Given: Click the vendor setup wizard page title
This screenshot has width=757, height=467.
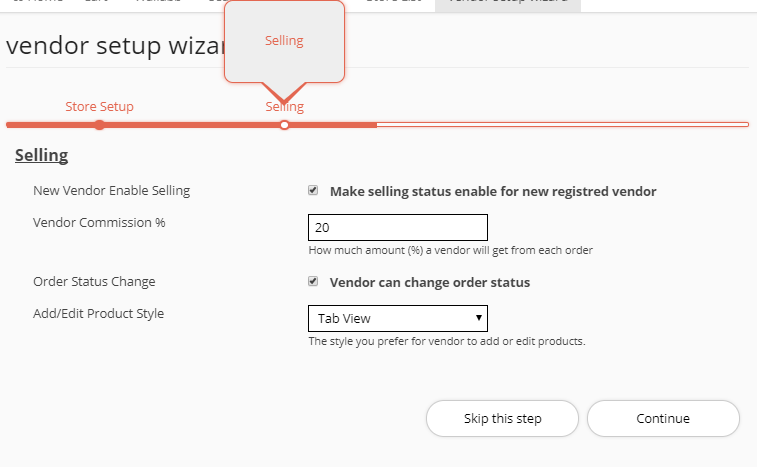Looking at the screenshot, I should [x=116, y=46].
